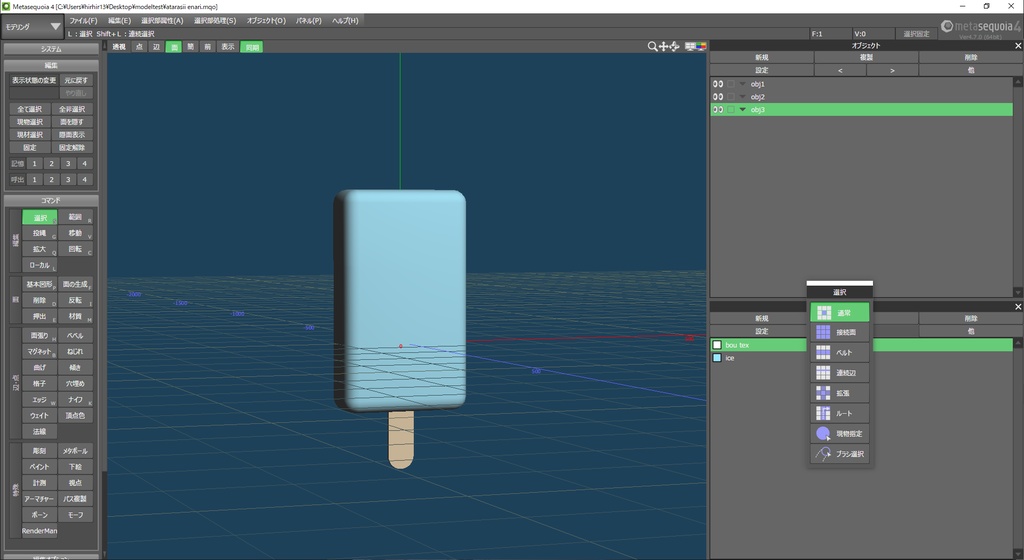Toggle the lock checkbox for obj2
The image size is (1024, 560).
730,97
